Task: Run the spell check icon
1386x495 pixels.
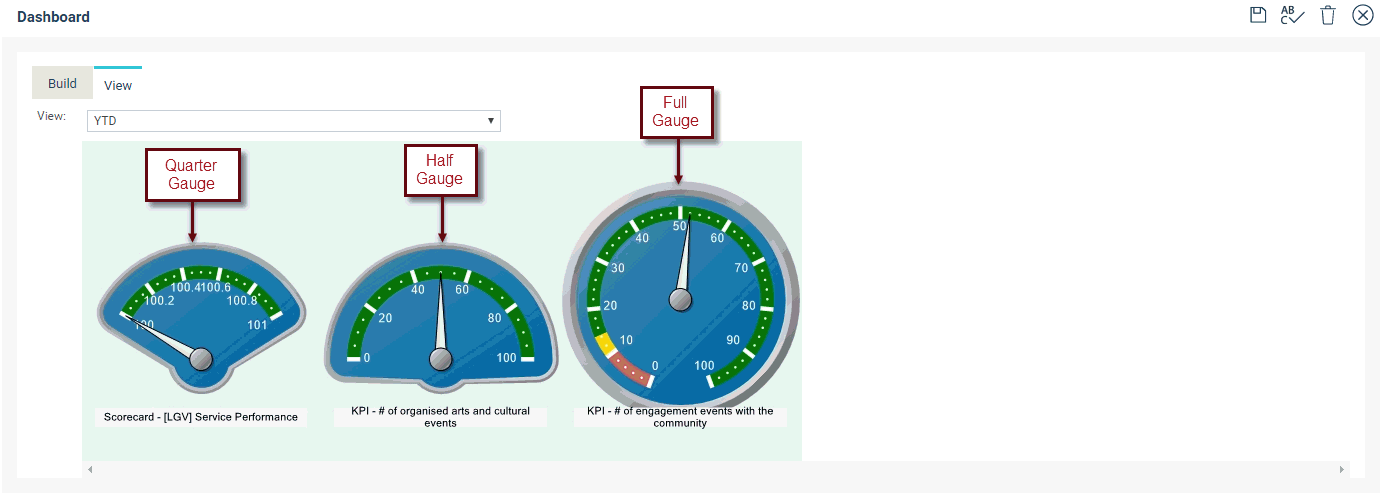Action: click(x=1292, y=15)
